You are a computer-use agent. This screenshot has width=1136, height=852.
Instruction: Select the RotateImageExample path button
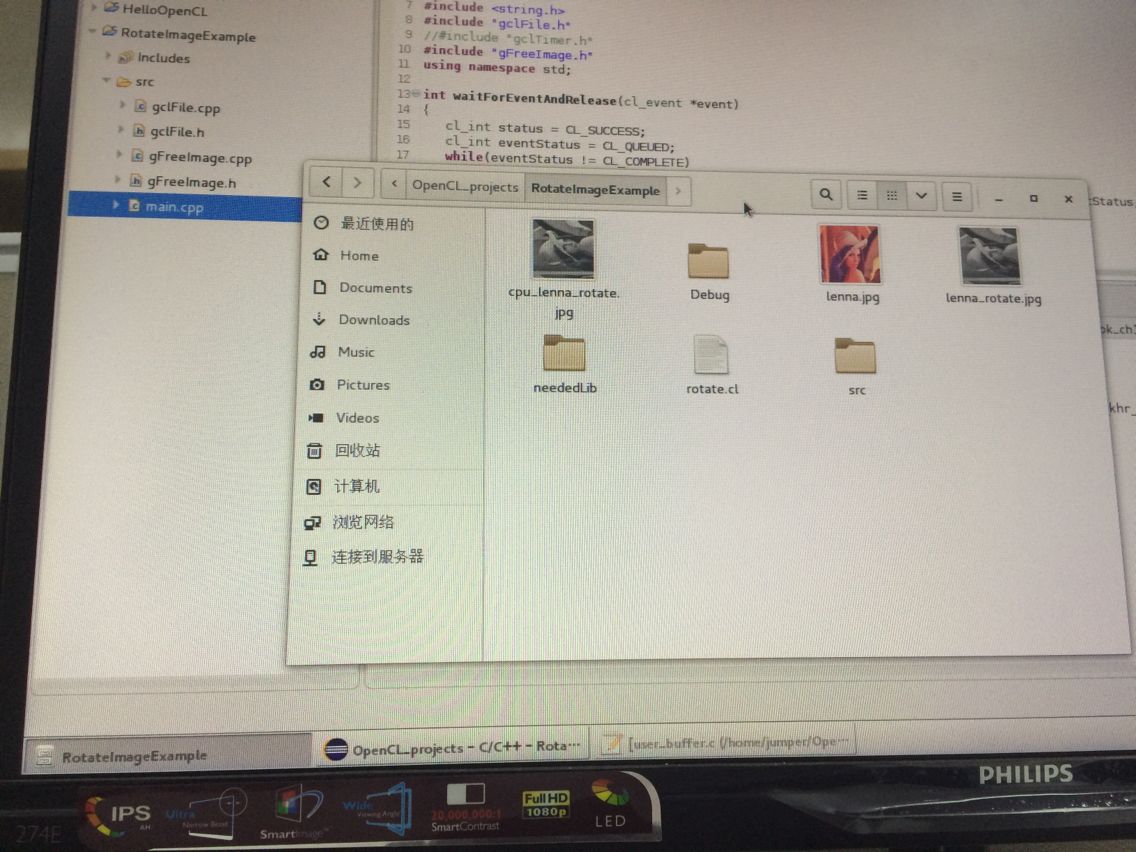[595, 189]
